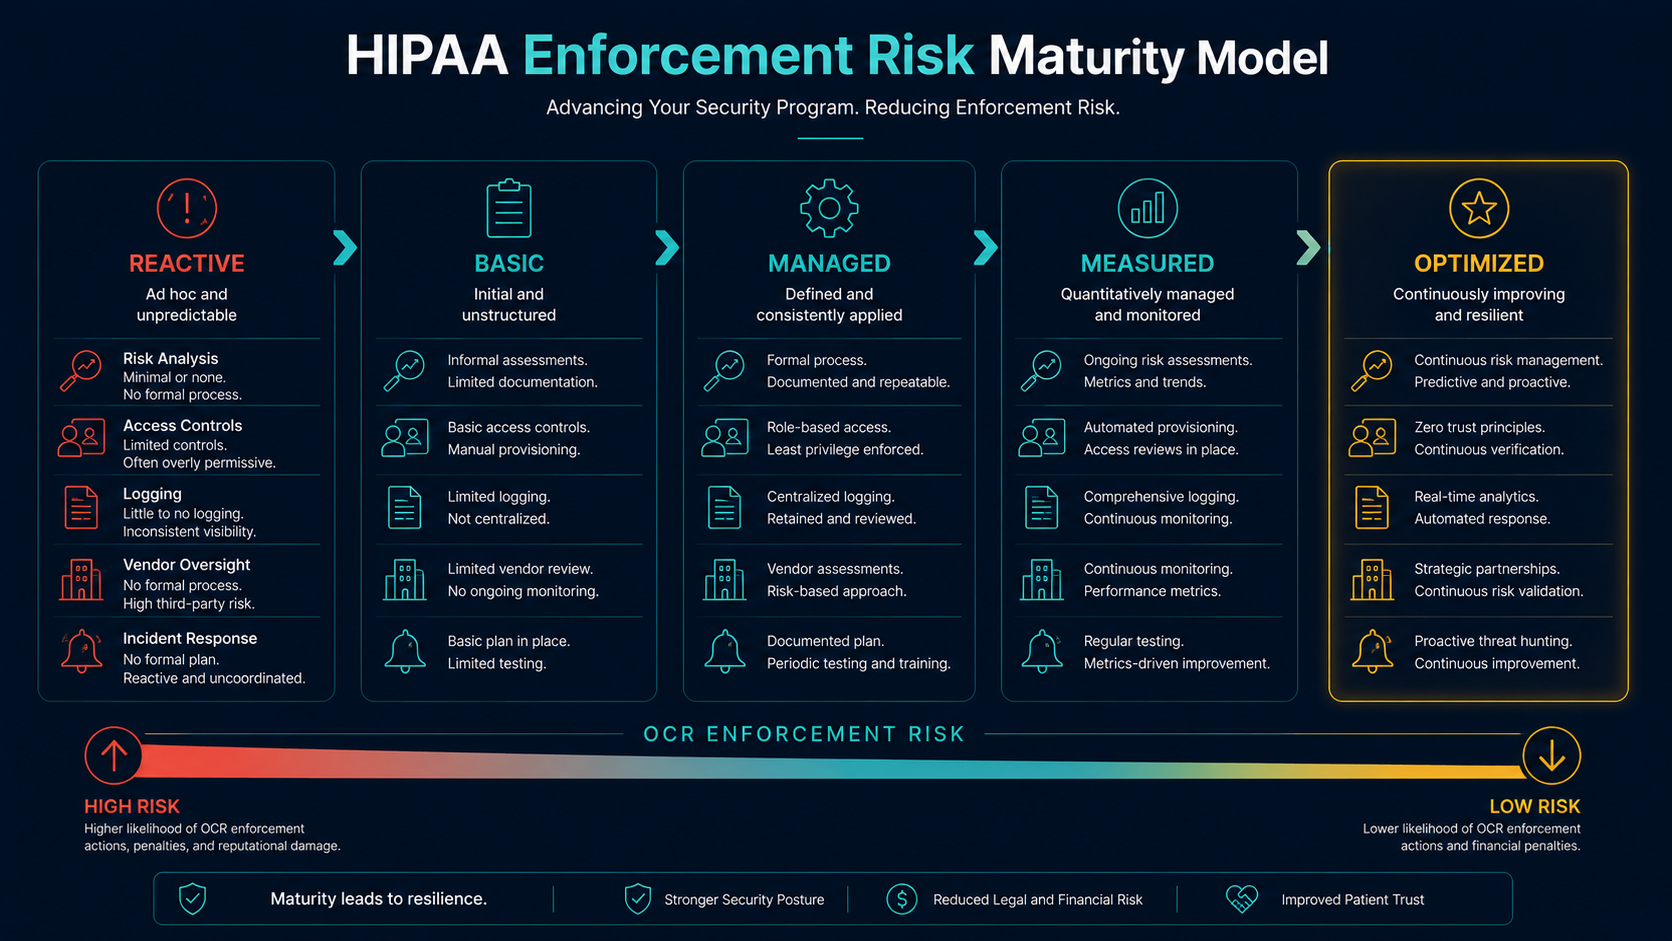Click the 'Stronger Security Posture' text
Image resolution: width=1672 pixels, height=941 pixels.
[744, 899]
